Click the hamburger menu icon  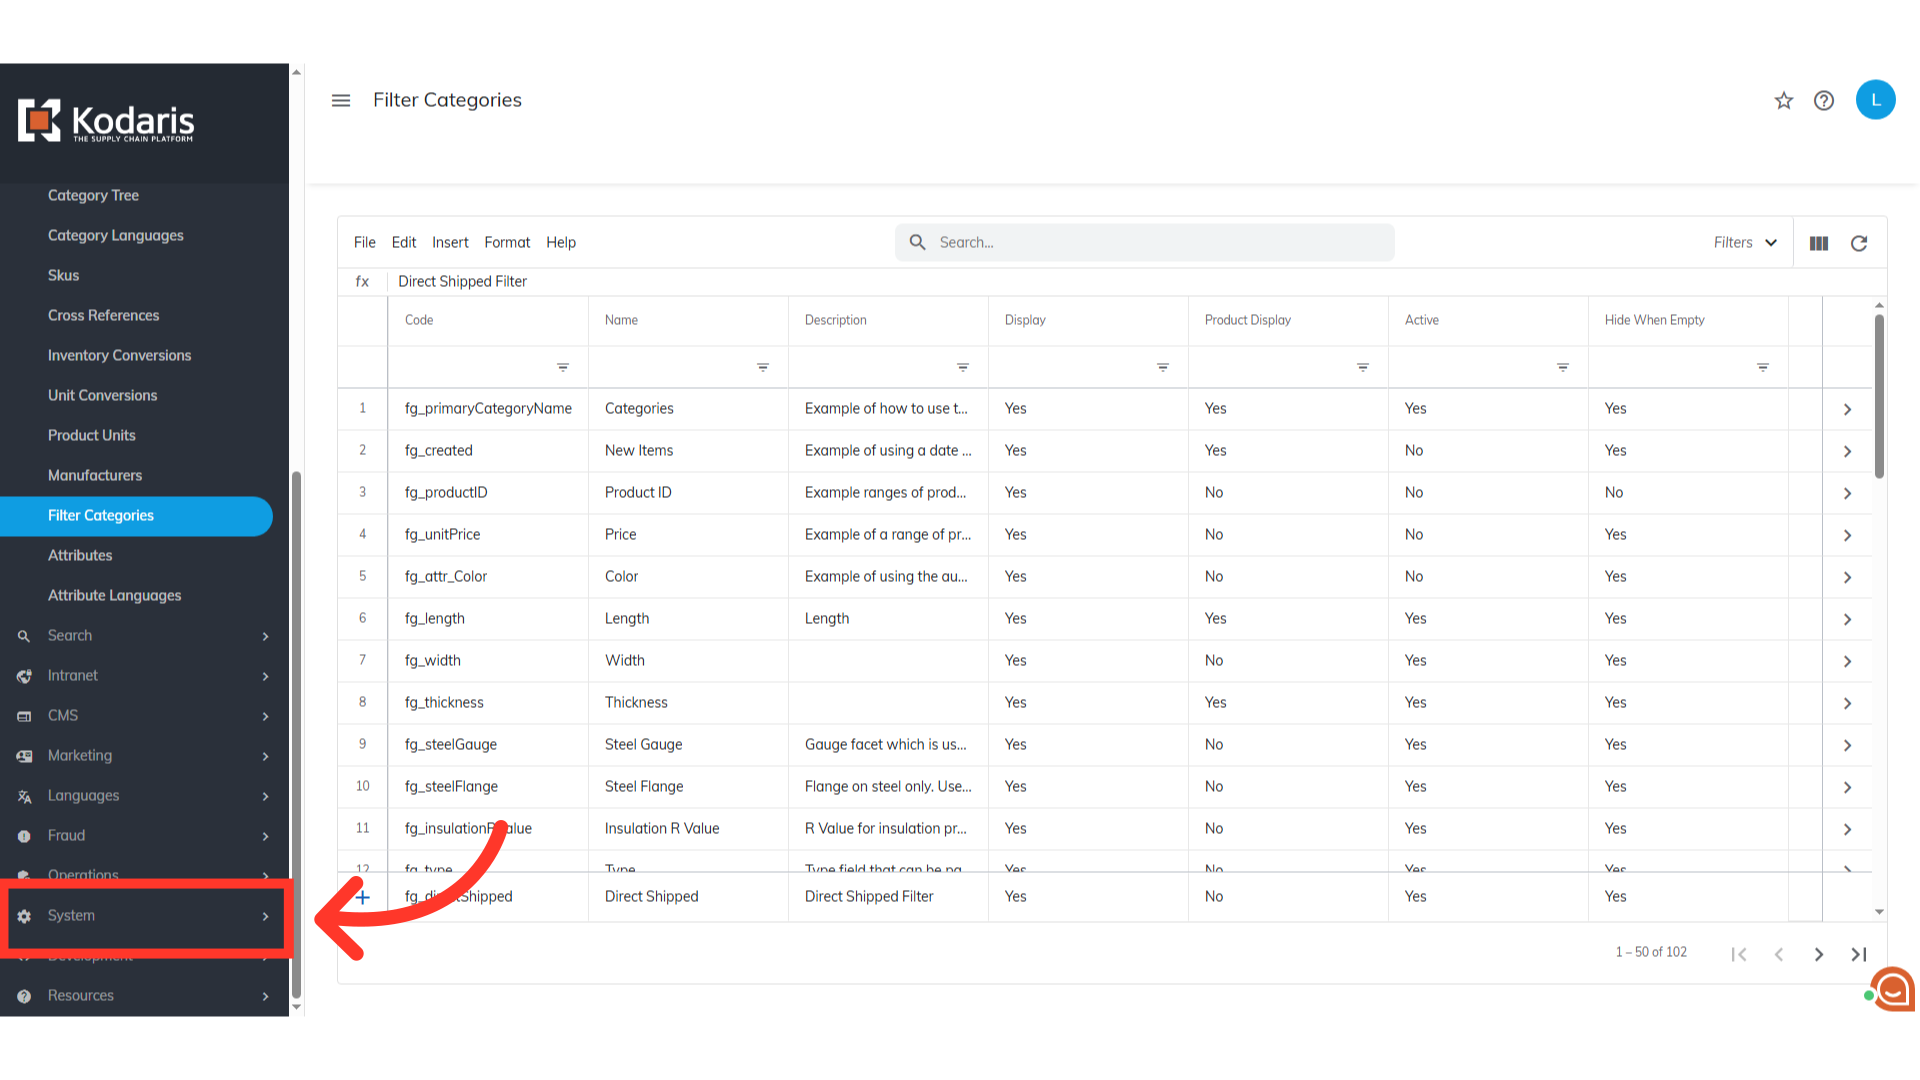point(341,100)
